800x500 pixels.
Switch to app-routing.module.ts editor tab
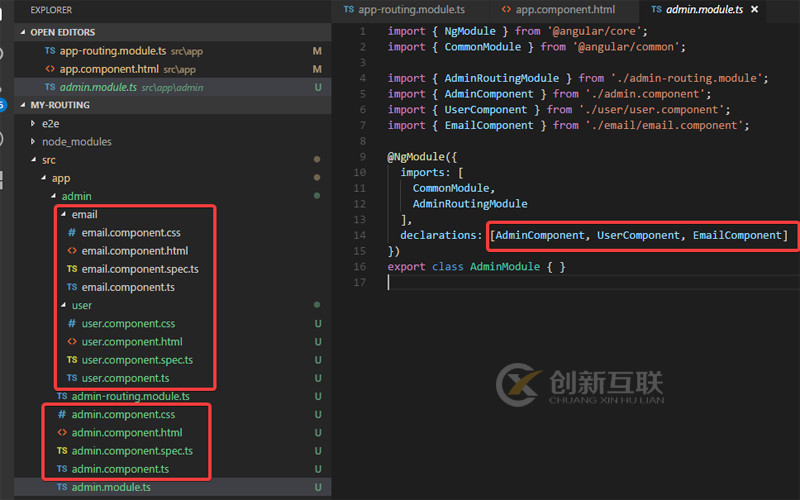point(410,10)
